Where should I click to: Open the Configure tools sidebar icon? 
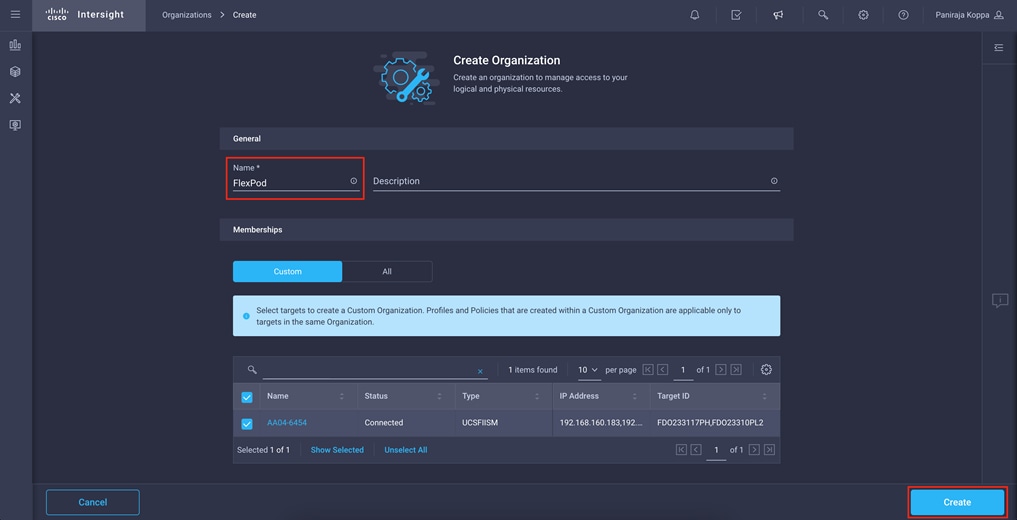point(16,98)
